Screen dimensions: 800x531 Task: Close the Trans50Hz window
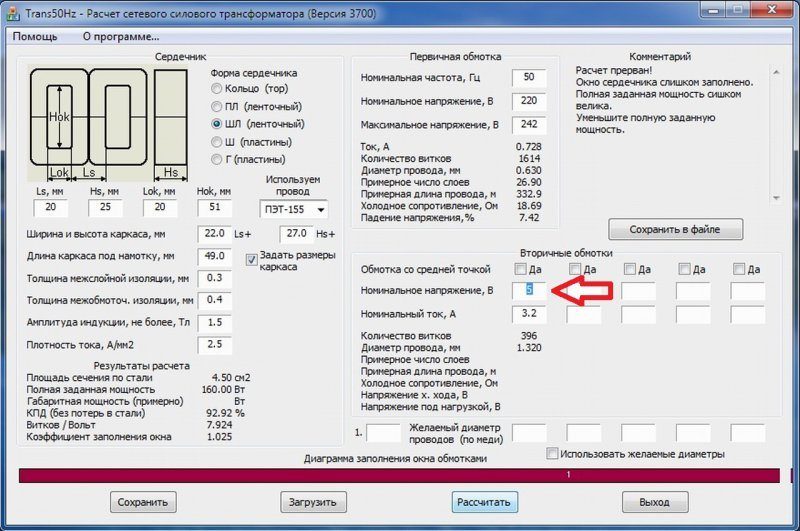(772, 10)
